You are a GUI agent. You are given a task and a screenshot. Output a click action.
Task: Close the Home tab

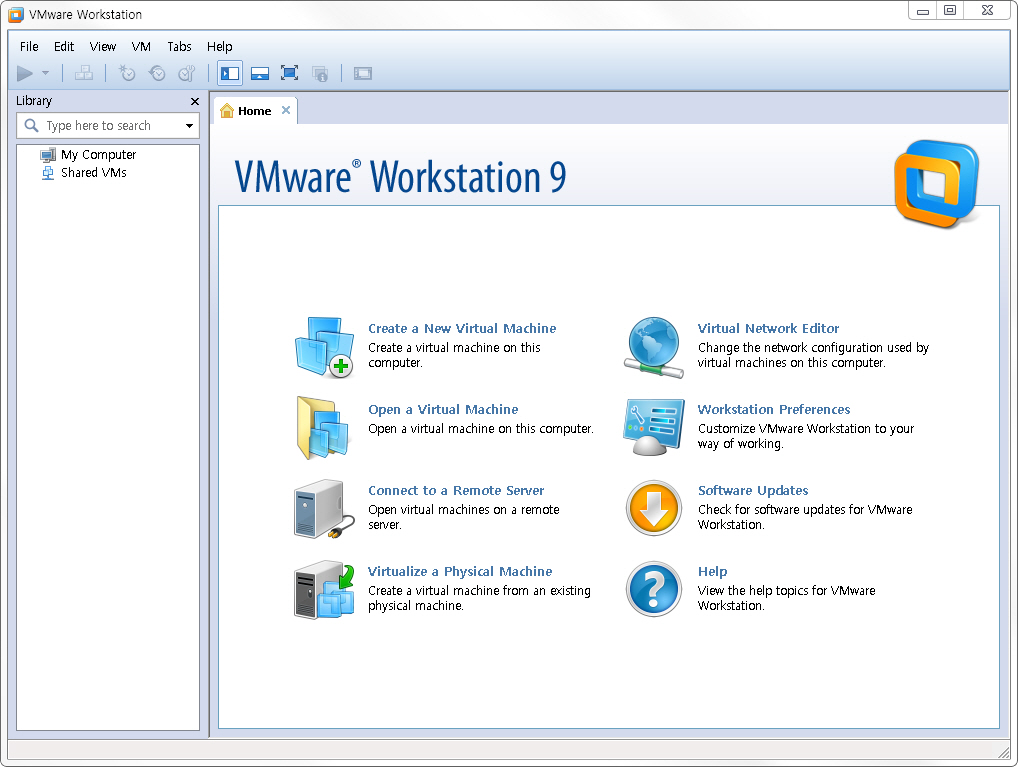point(286,110)
